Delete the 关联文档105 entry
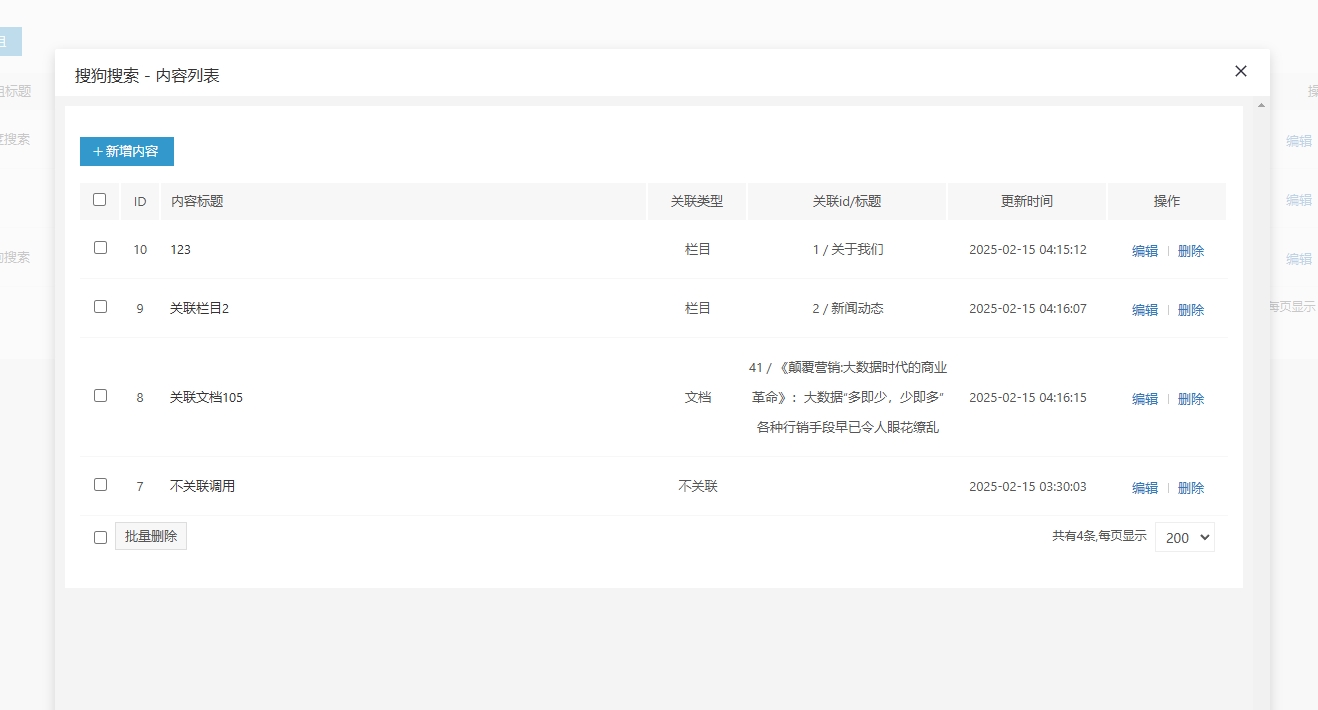Screen dimensions: 1318x710 coord(1190,399)
